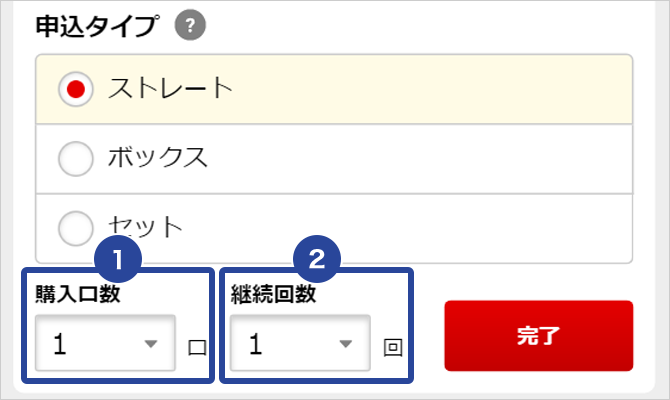
Task: Click the 継続回数 field label
Action: (x=273, y=294)
